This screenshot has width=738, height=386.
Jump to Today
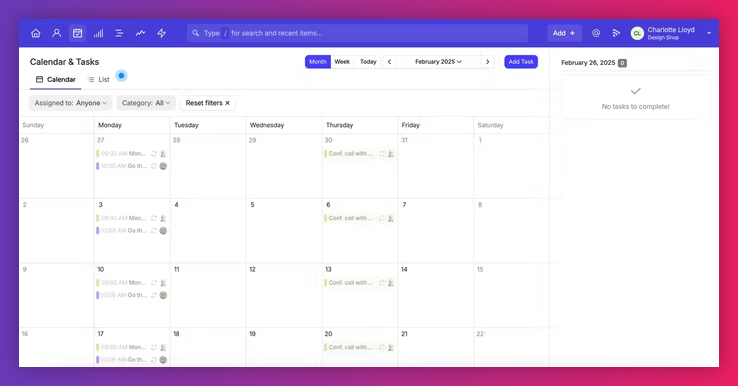pyautogui.click(x=368, y=62)
